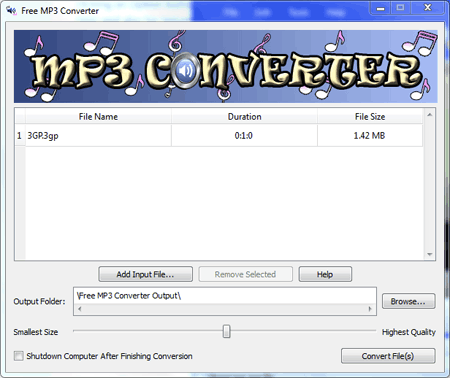
Task: Browse for an output folder
Action: [x=408, y=301]
